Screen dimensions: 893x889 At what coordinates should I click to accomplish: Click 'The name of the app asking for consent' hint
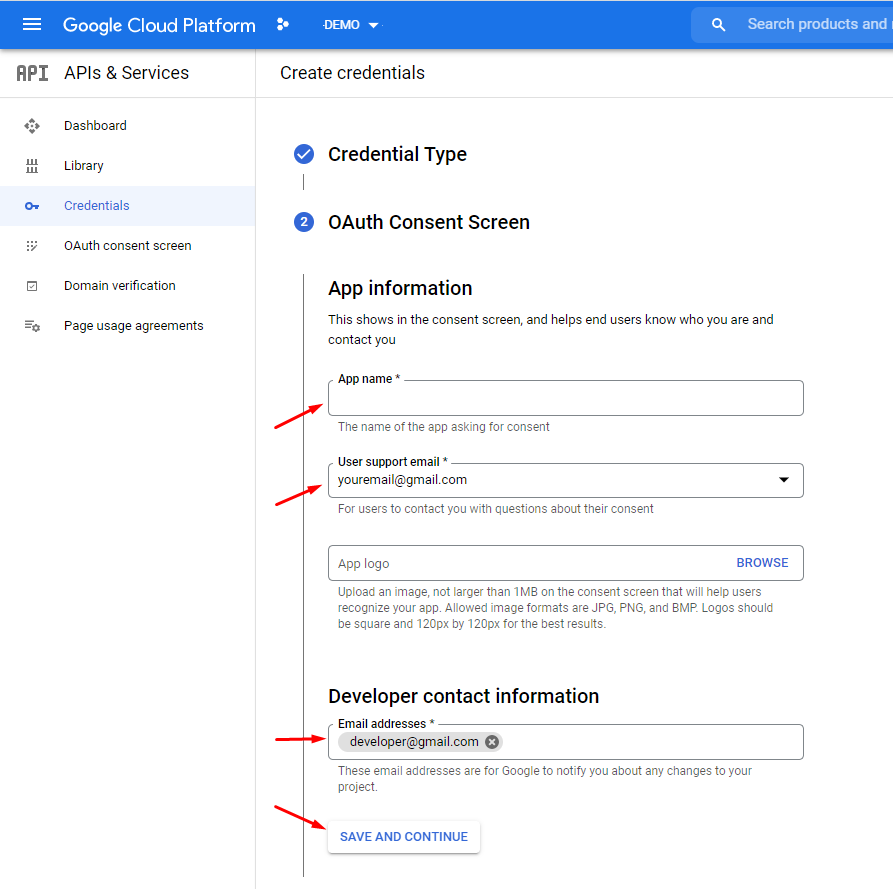coord(444,427)
